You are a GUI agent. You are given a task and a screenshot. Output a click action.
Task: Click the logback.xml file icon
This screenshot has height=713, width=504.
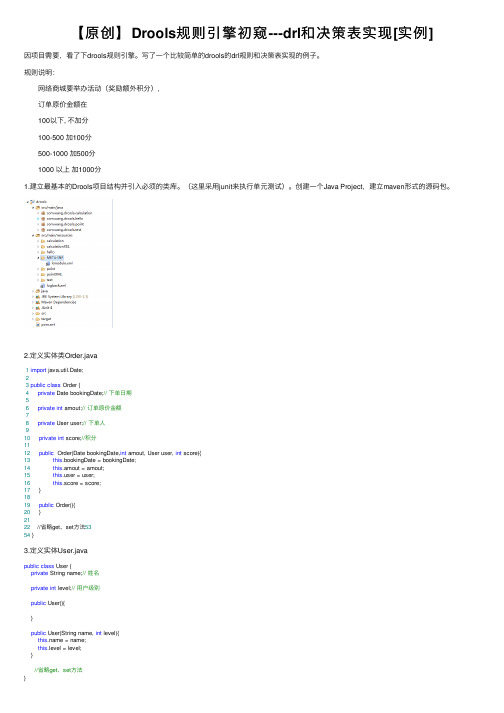coord(43,286)
